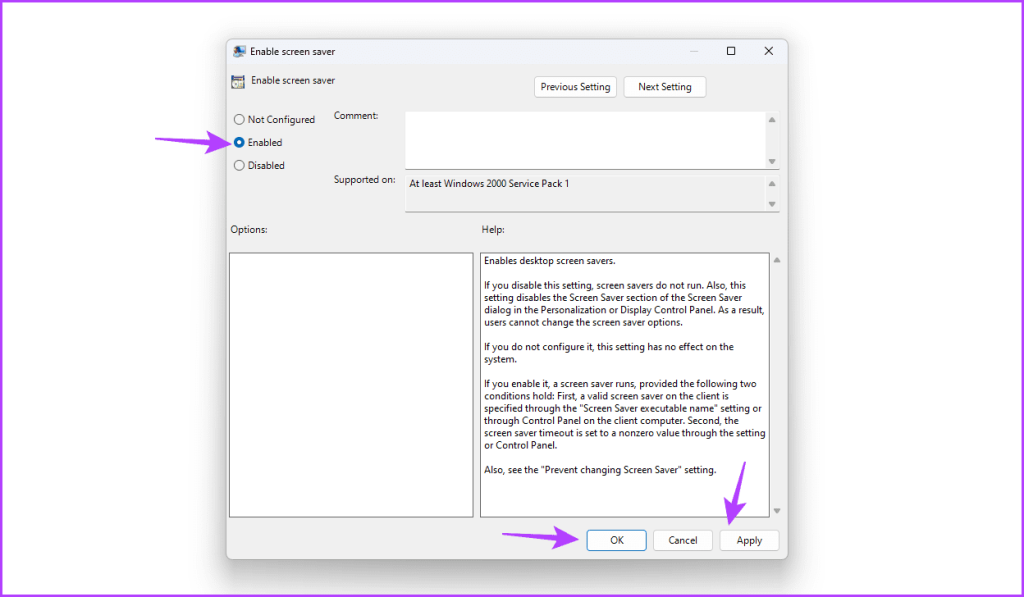Choose the Disabled radio option
Screen dimensions: 1024x597
(x=239, y=166)
